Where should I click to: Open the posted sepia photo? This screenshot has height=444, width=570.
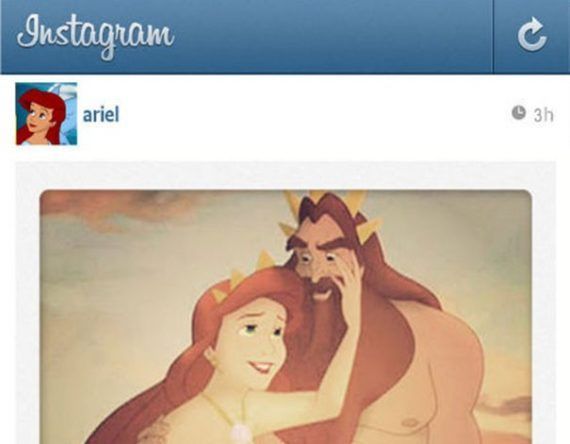(x=286, y=317)
